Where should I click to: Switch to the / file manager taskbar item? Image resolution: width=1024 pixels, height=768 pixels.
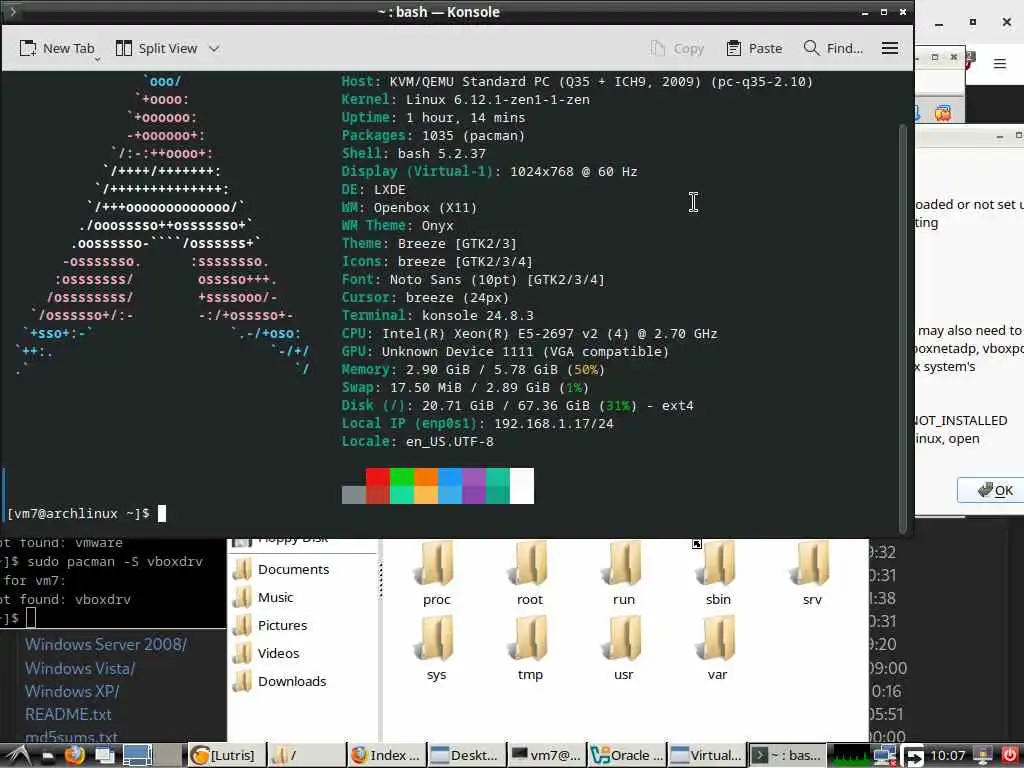tap(307, 756)
